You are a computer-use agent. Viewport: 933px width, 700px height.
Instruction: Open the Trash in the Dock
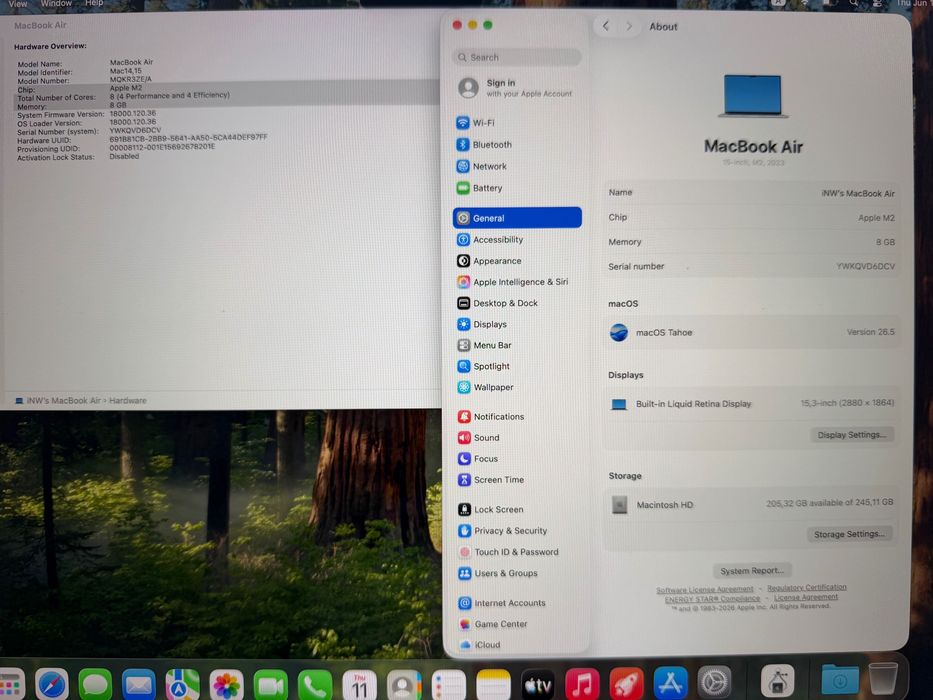(883, 679)
